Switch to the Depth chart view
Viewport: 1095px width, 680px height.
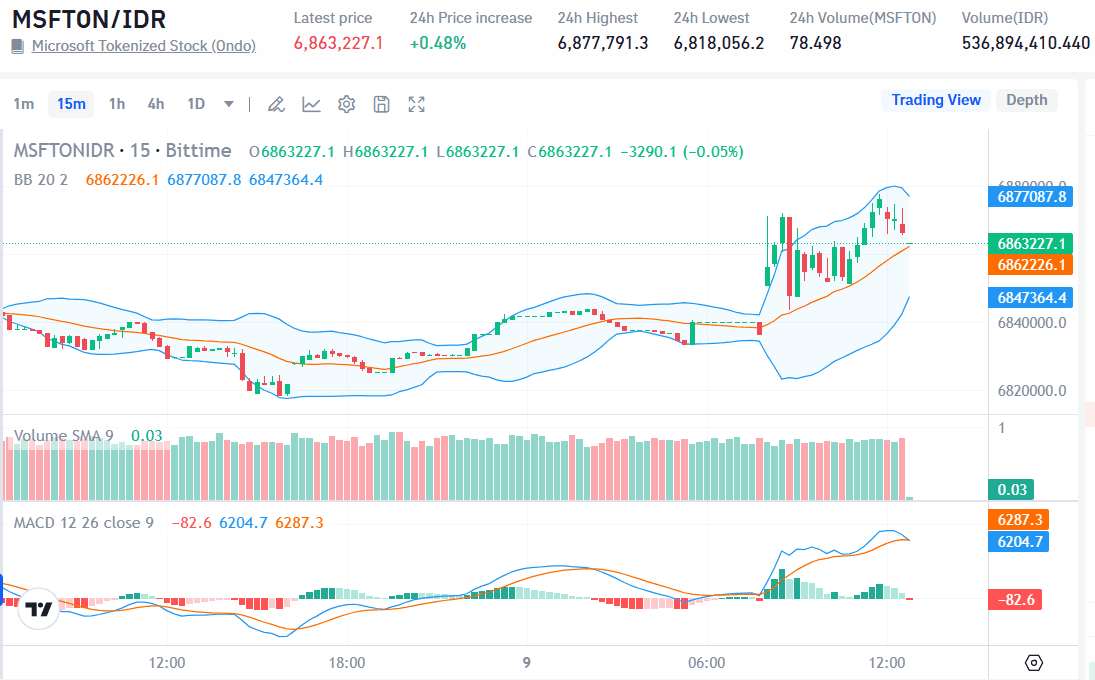pos(1026,100)
